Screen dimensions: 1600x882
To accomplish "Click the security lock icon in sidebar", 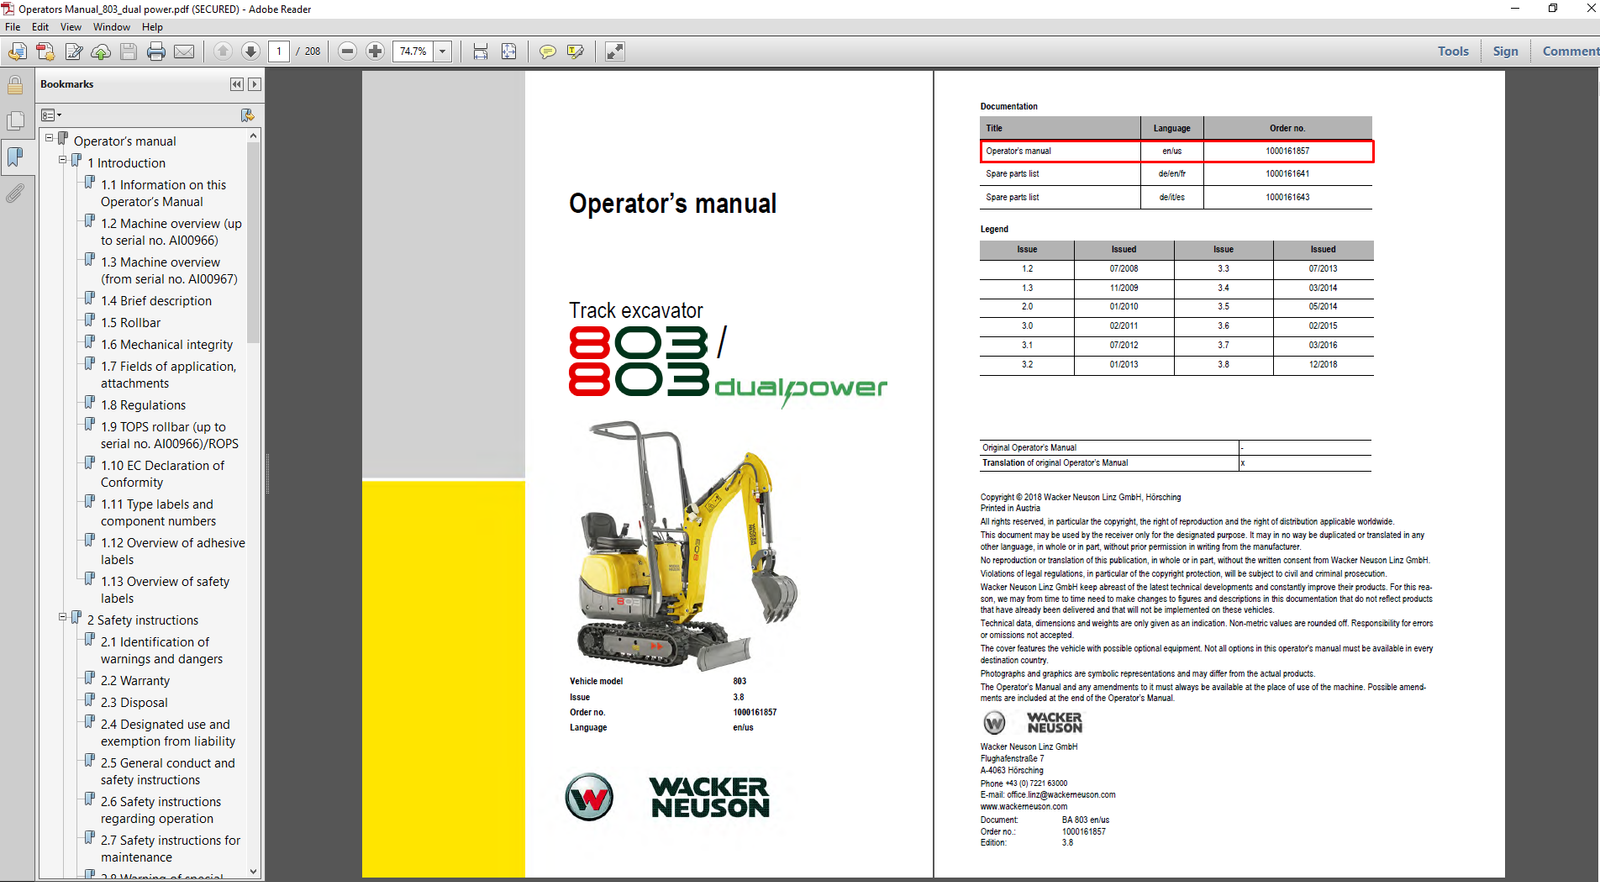I will 15,85.
